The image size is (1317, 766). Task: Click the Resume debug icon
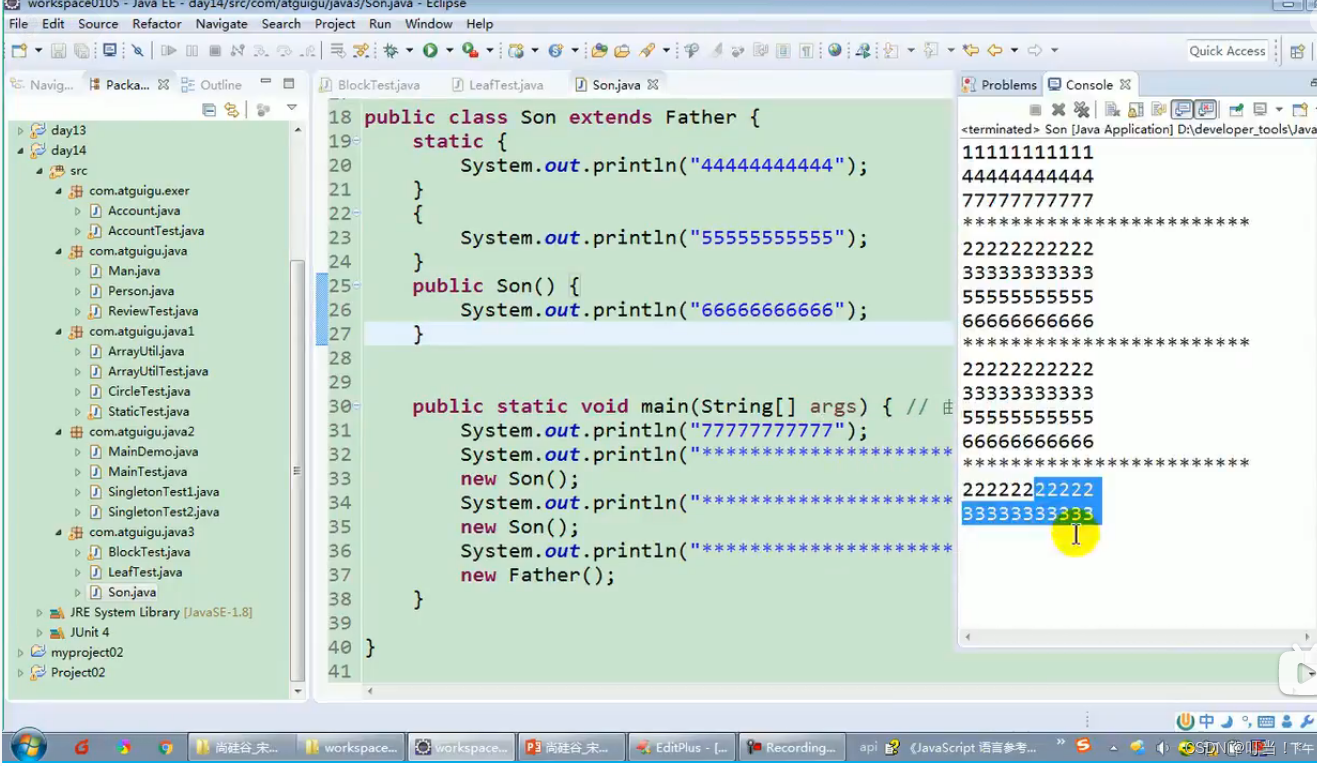(x=168, y=51)
